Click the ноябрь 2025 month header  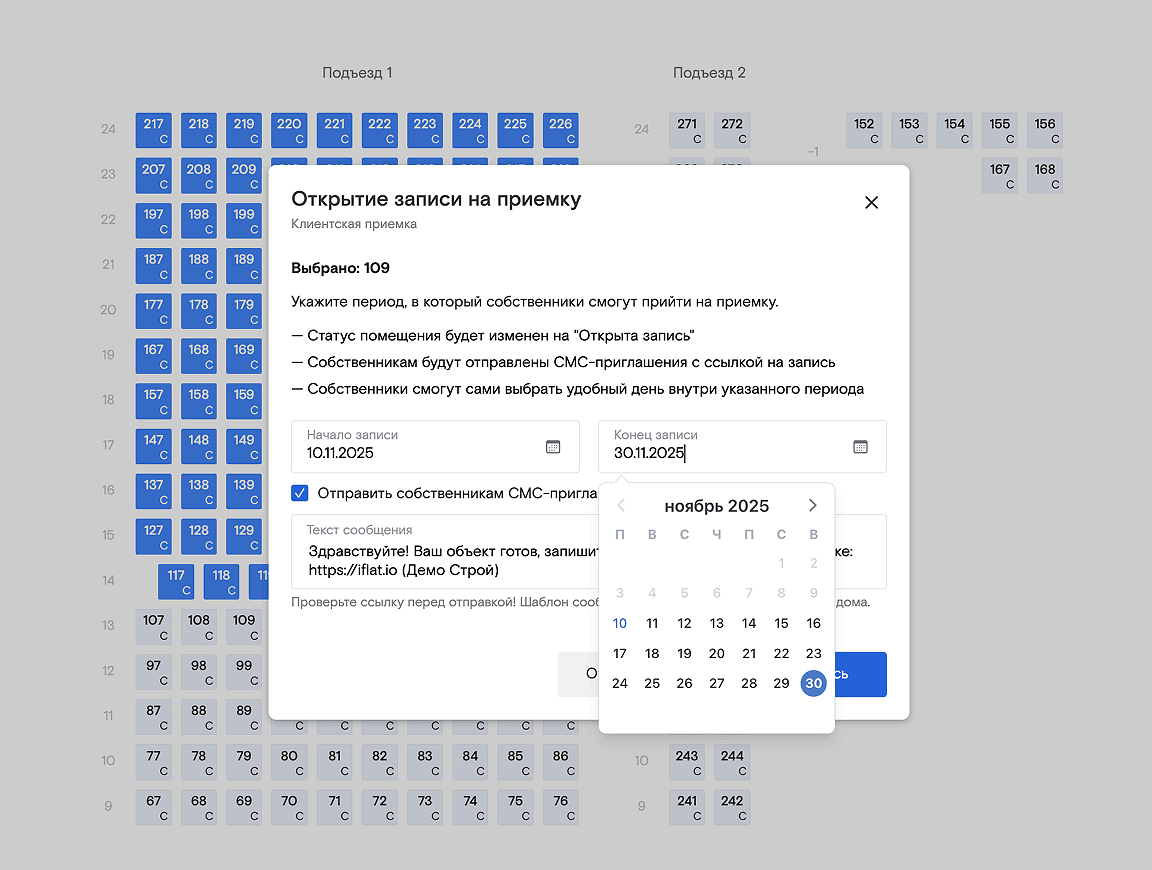tap(716, 506)
